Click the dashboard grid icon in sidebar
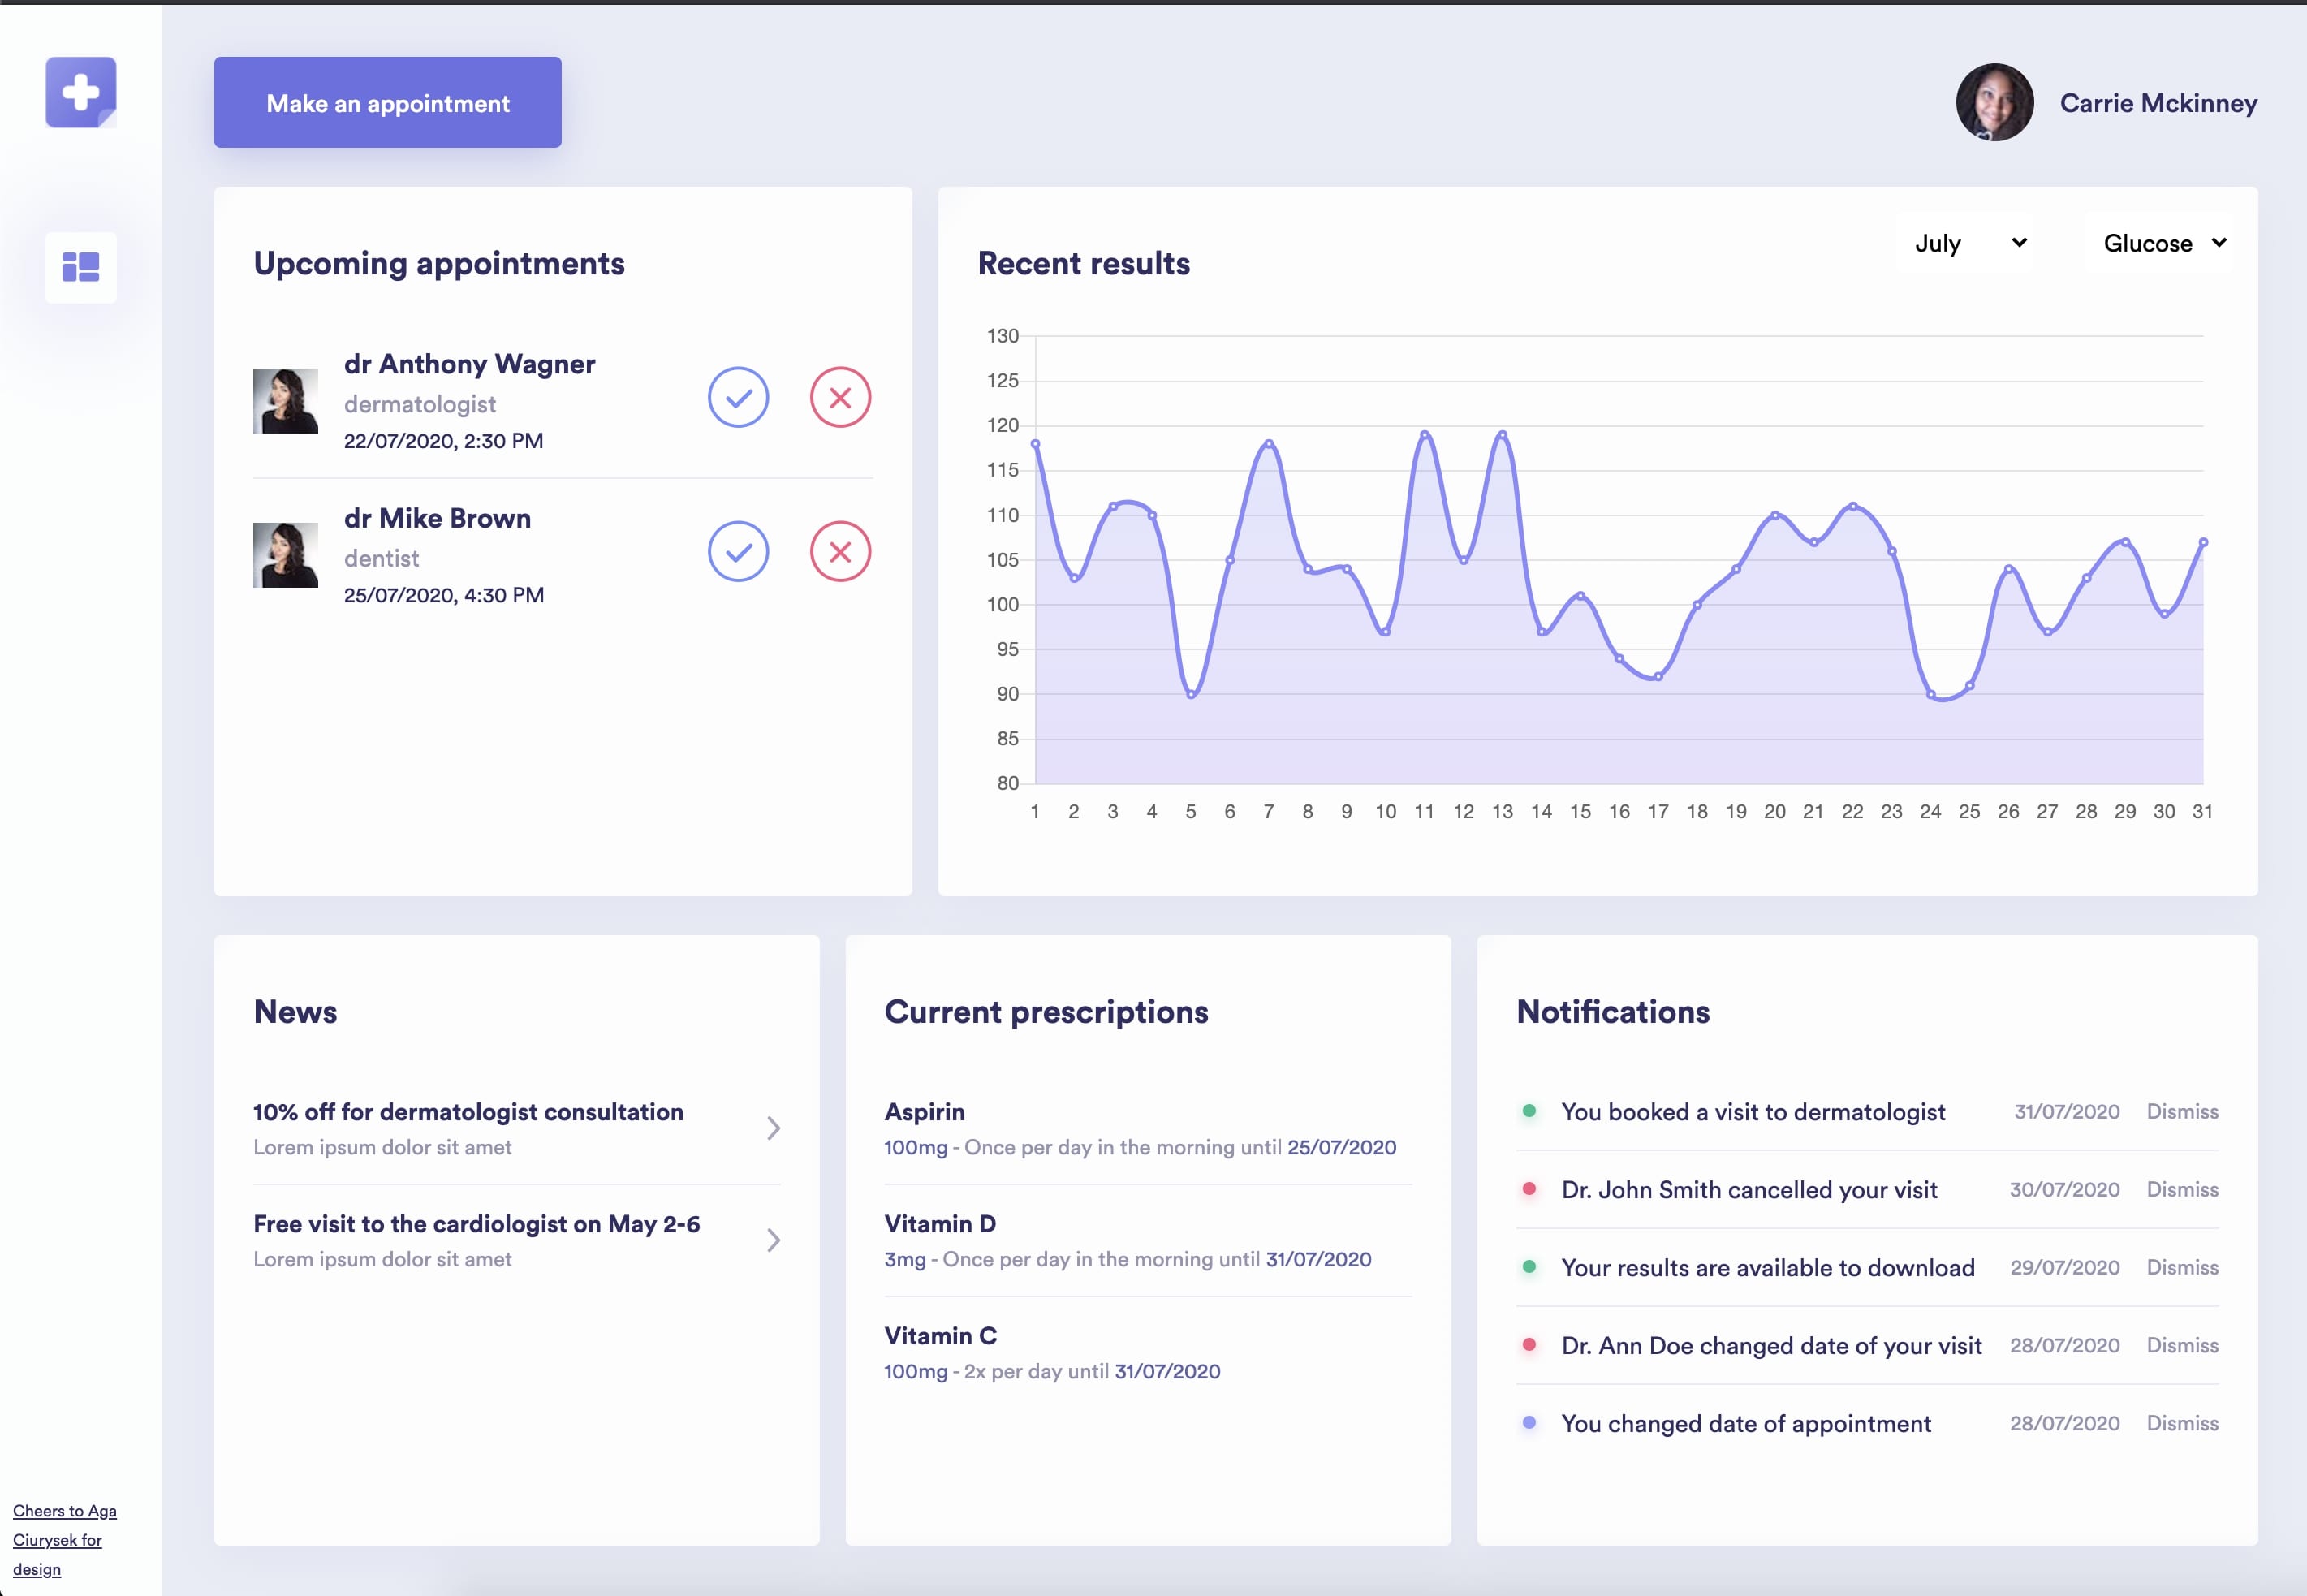 coord(80,266)
